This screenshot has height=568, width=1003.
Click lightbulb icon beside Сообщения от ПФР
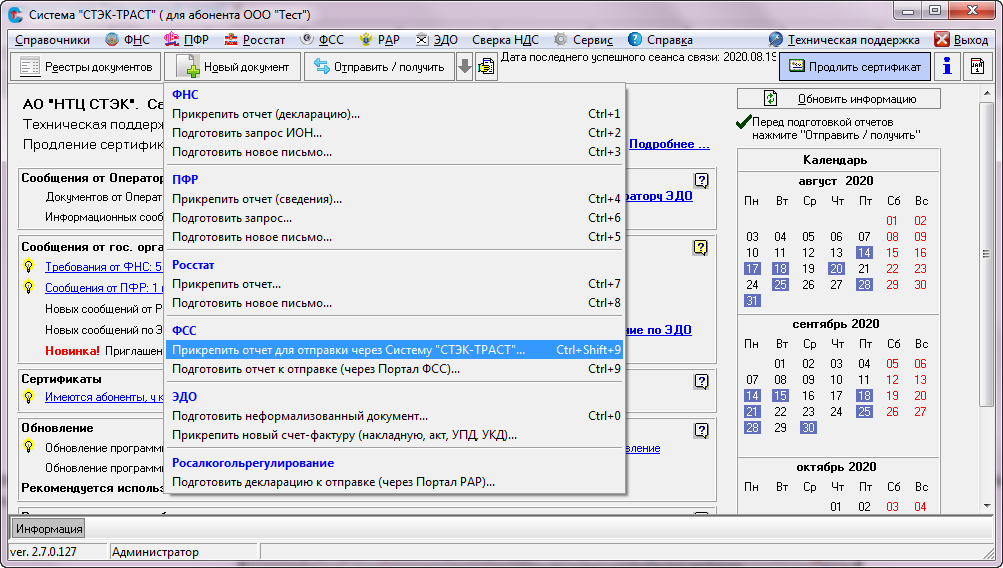pos(28,287)
